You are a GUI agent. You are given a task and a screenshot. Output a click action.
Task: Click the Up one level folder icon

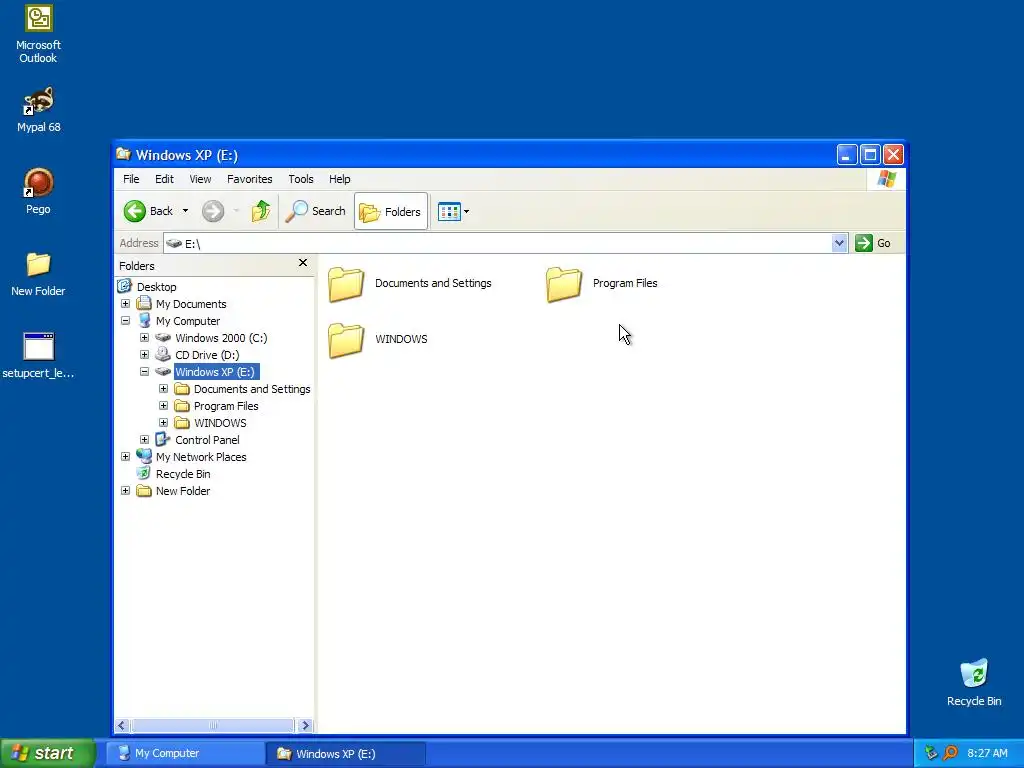point(261,211)
